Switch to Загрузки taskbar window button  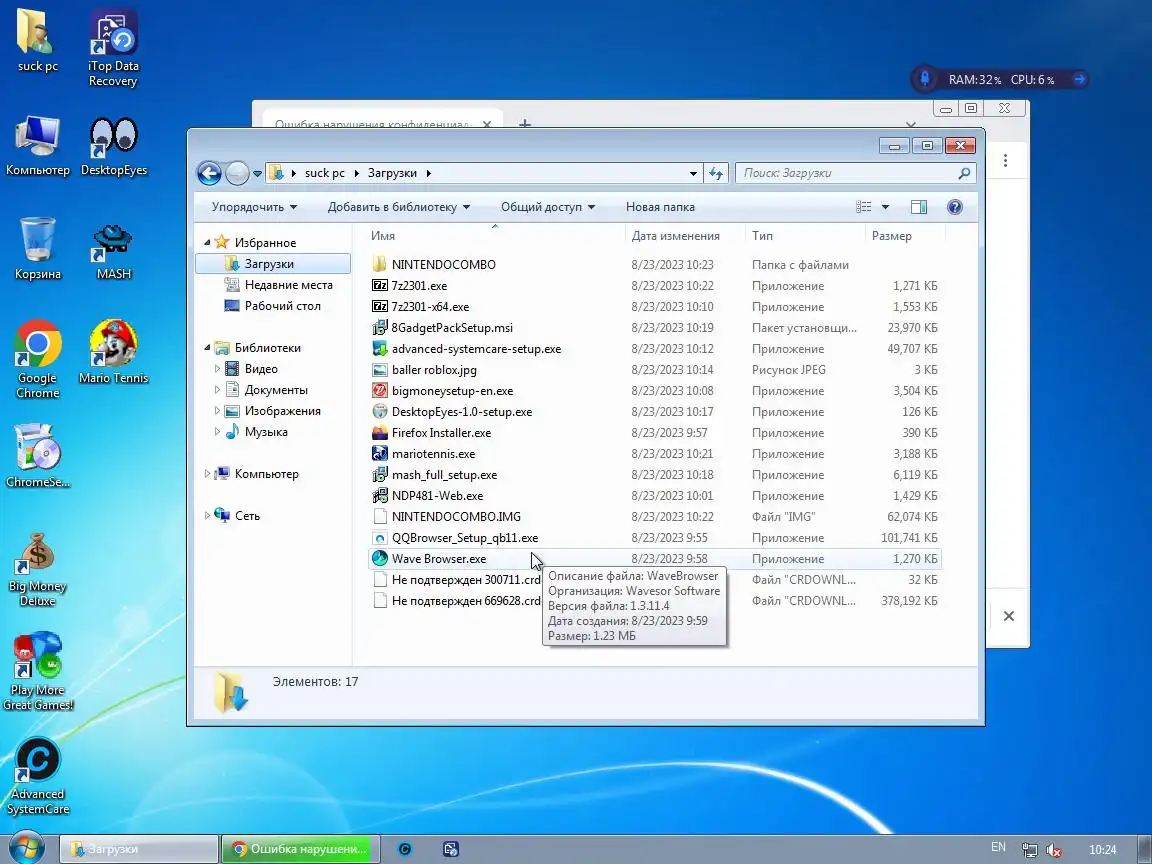click(x=138, y=849)
